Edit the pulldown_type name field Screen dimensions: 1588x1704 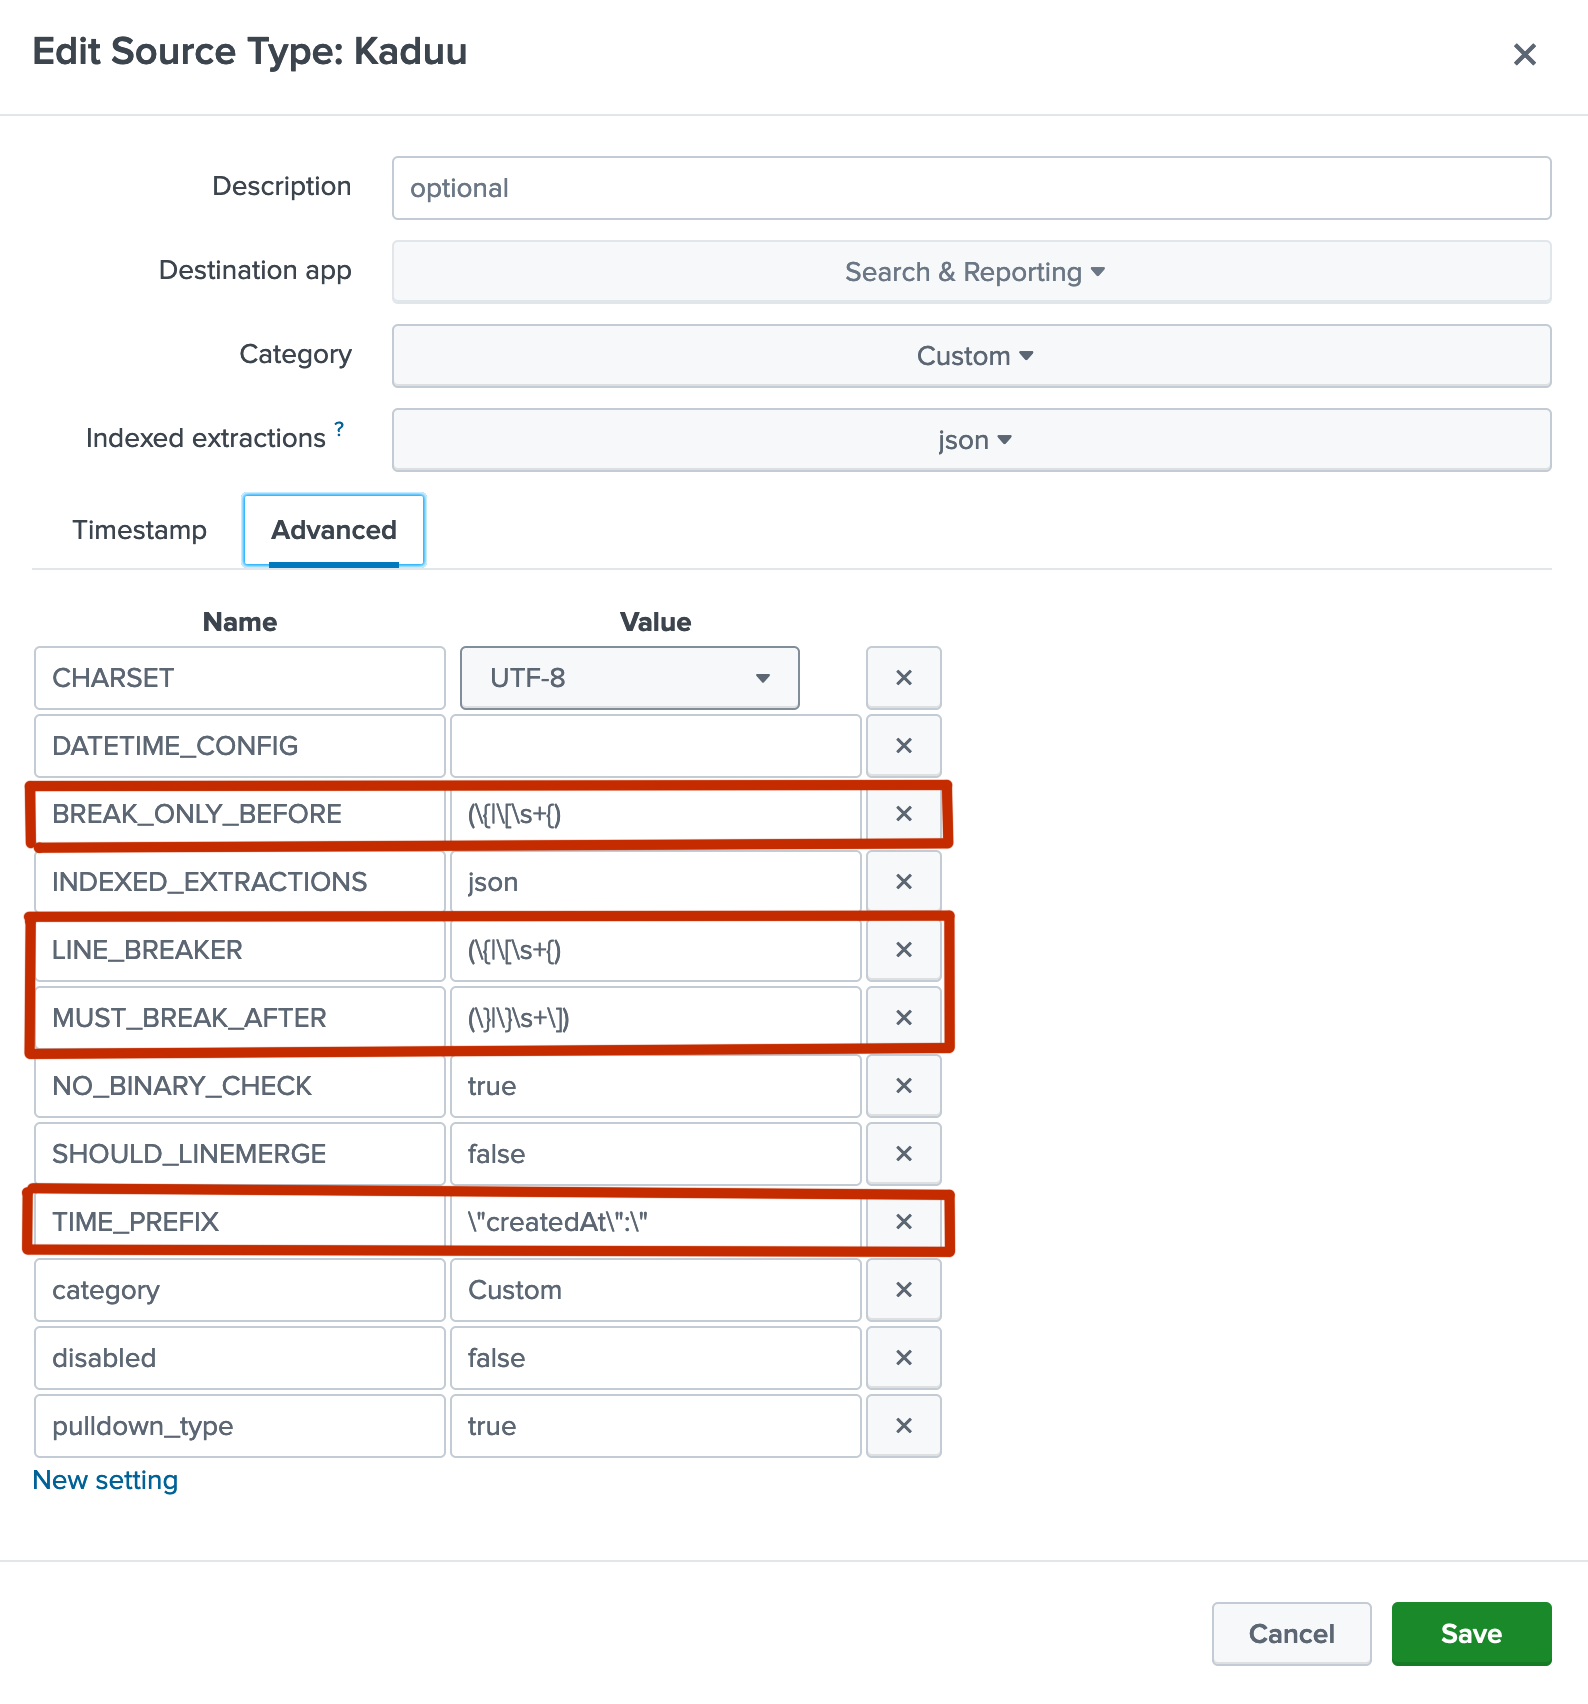pos(240,1426)
